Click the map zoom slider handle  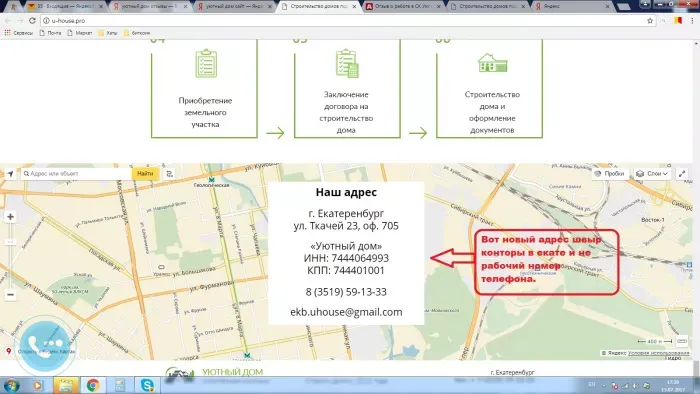click(10, 242)
